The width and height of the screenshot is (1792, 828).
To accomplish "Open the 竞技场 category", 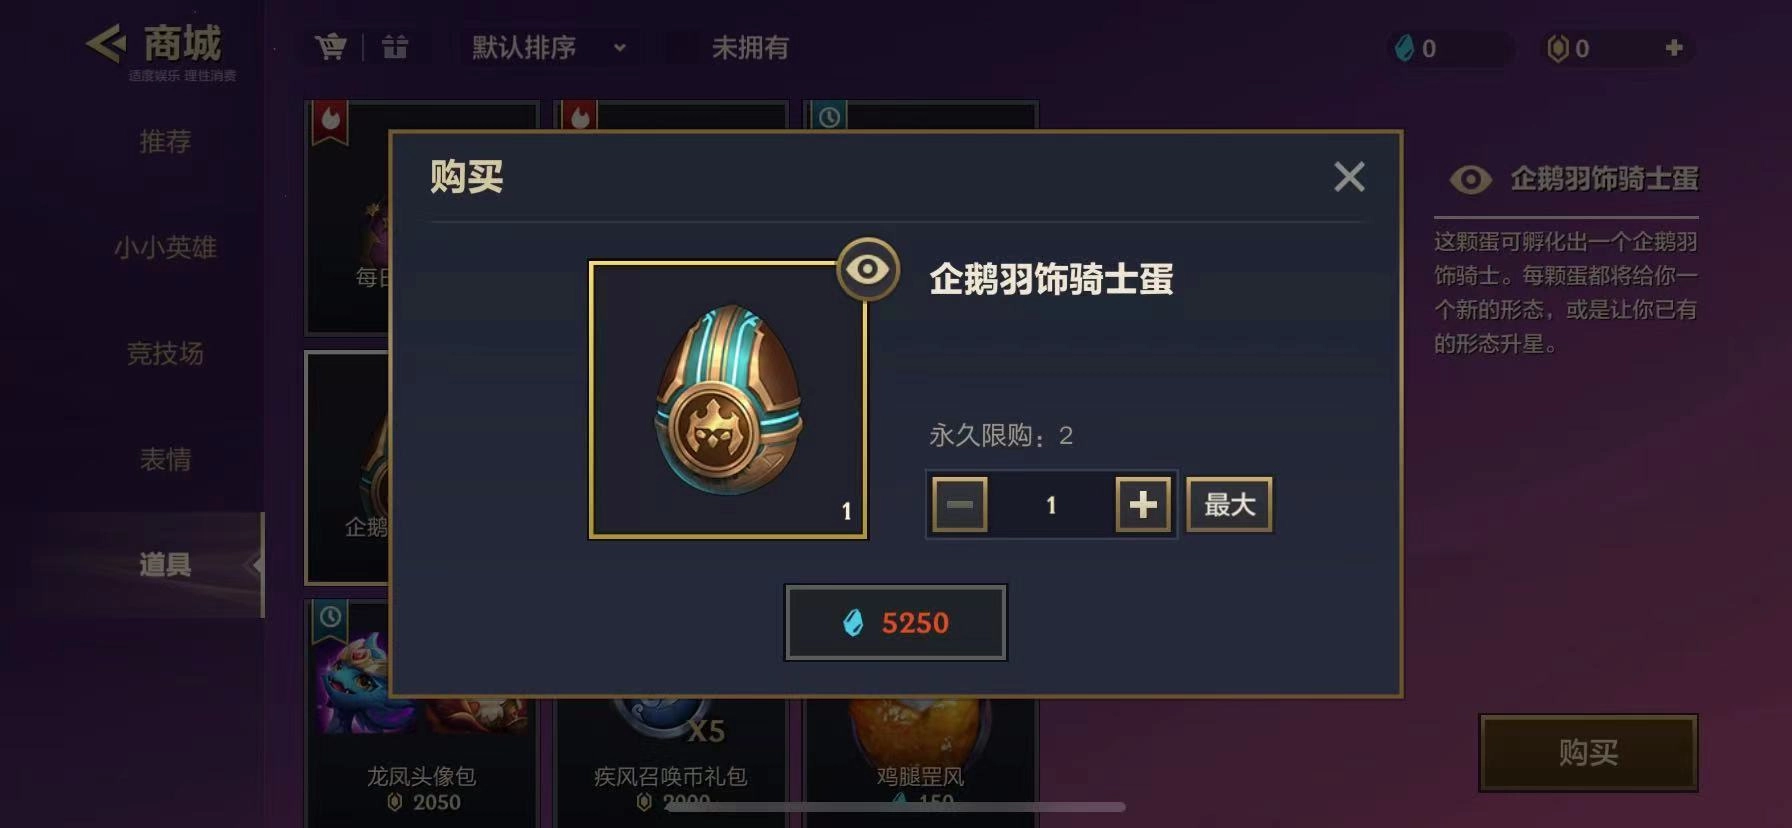I will tap(165, 354).
